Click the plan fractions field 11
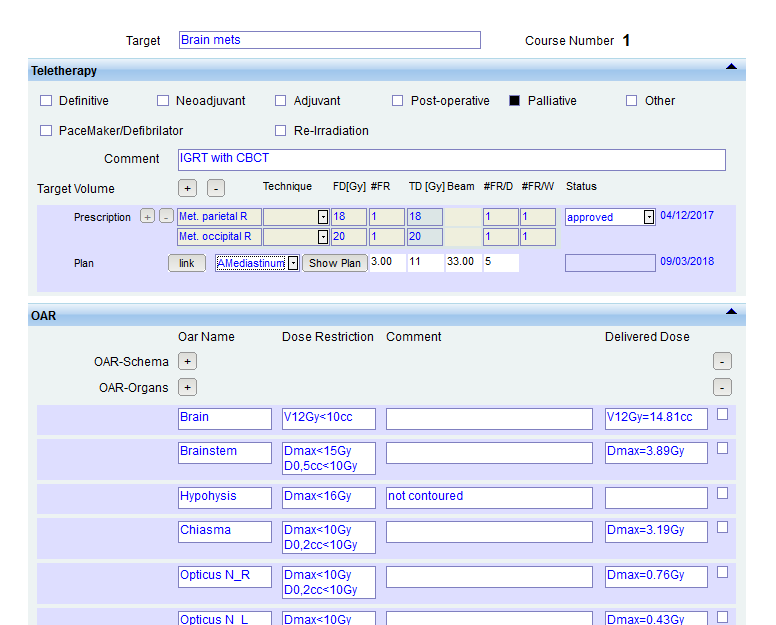The height and width of the screenshot is (625, 776). coord(426,263)
